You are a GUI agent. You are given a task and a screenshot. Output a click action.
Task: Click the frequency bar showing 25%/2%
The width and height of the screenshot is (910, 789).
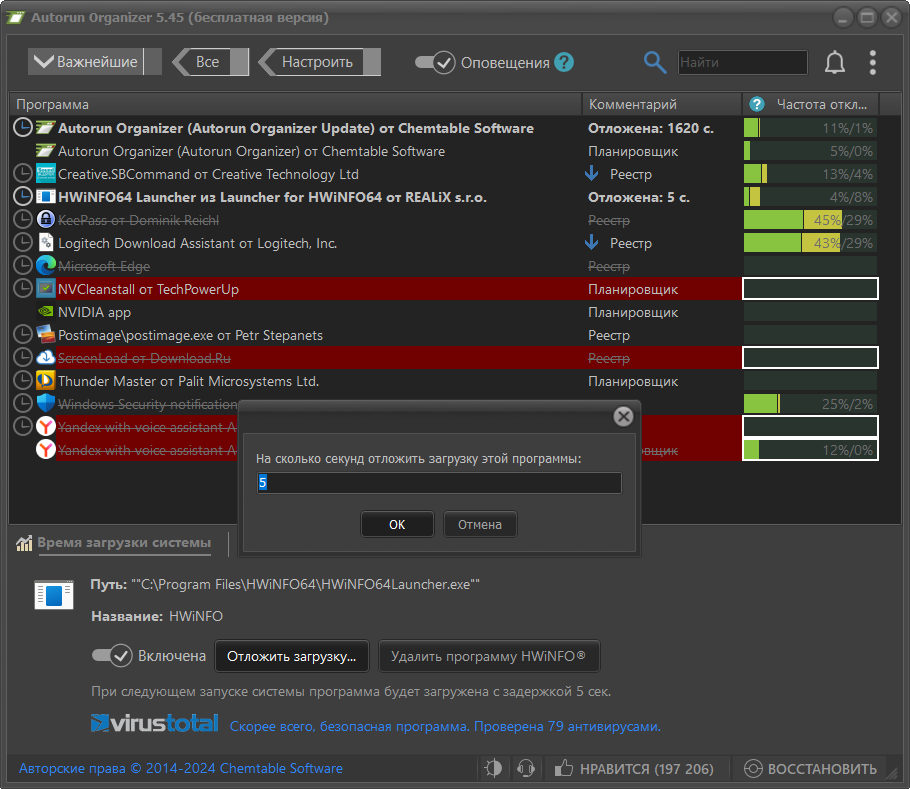(x=810, y=403)
